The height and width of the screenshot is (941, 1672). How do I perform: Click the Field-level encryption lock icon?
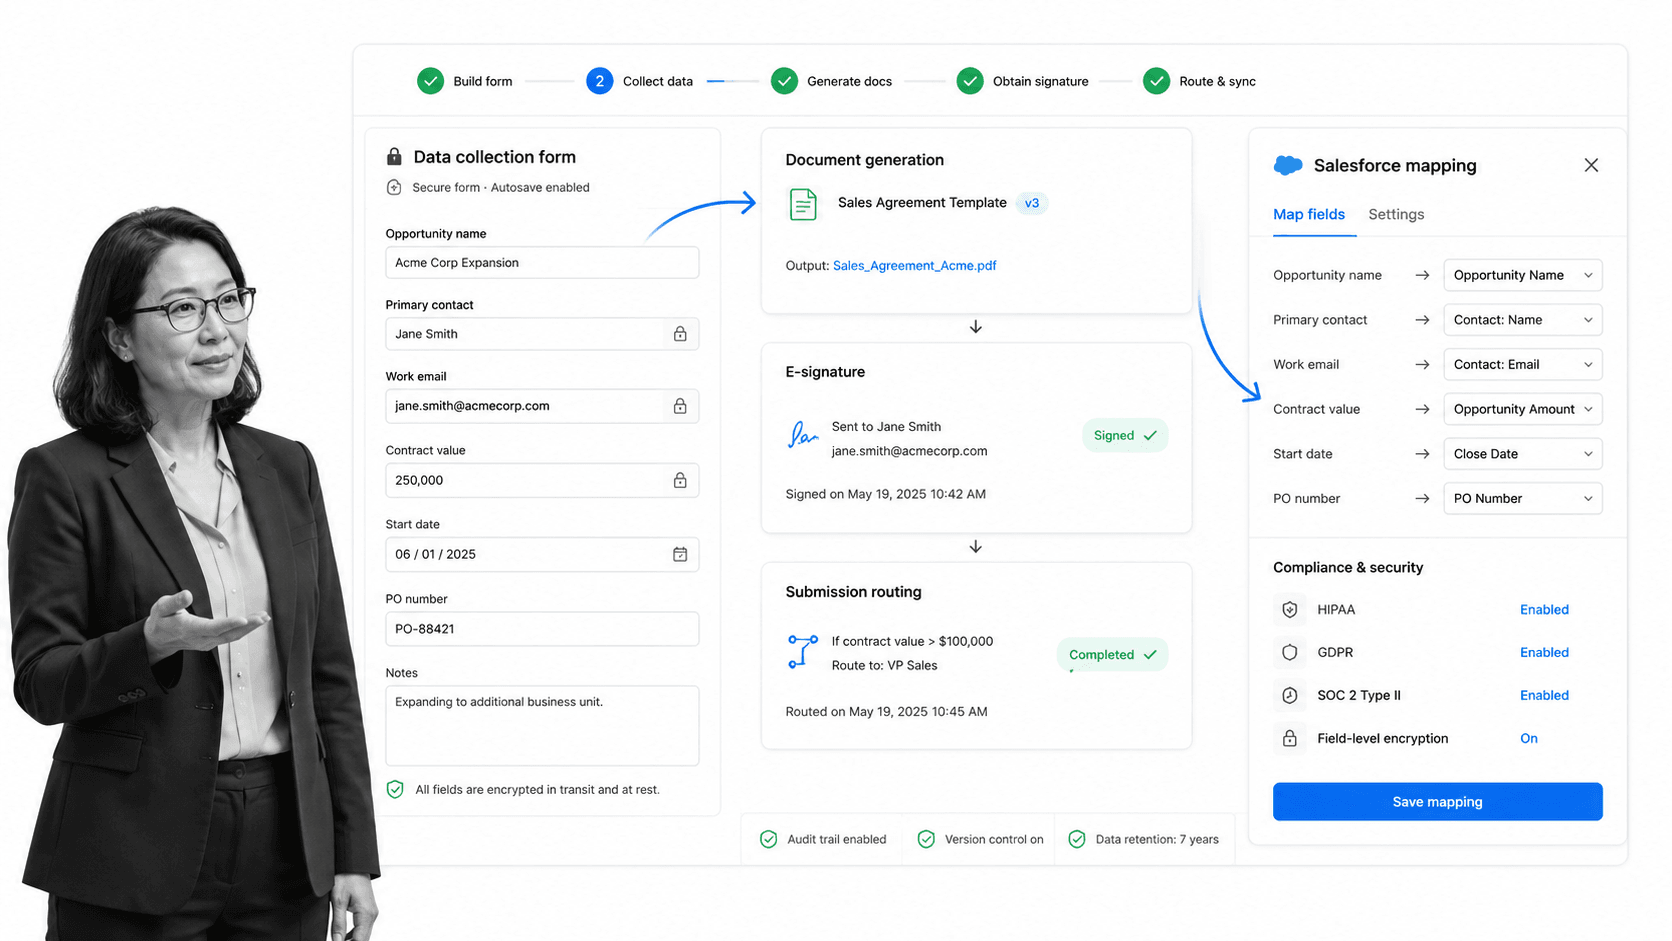click(1290, 738)
